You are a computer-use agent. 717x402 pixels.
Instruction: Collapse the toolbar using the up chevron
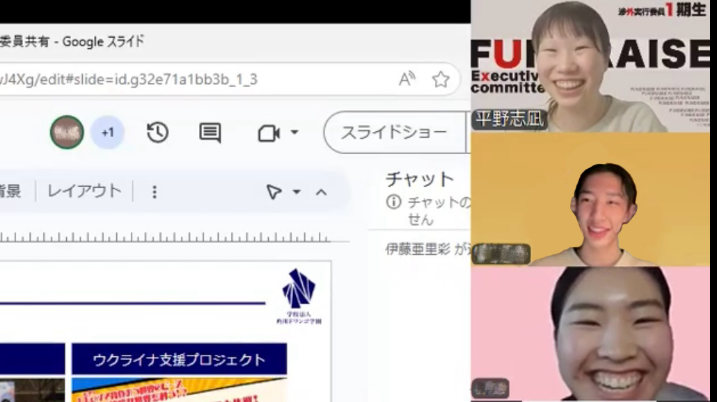(321, 192)
